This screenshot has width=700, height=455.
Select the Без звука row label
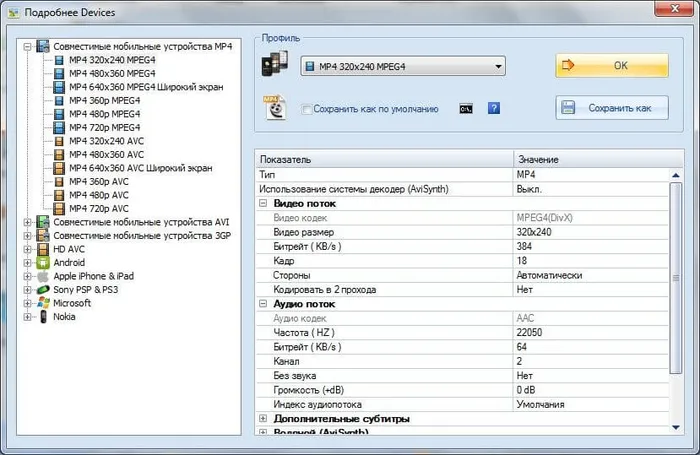point(295,376)
